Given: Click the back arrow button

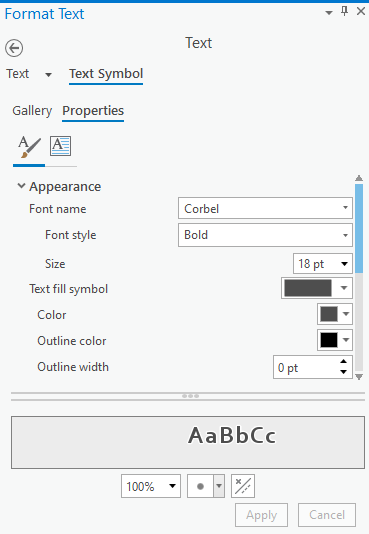Looking at the screenshot, I should tap(14, 48).
